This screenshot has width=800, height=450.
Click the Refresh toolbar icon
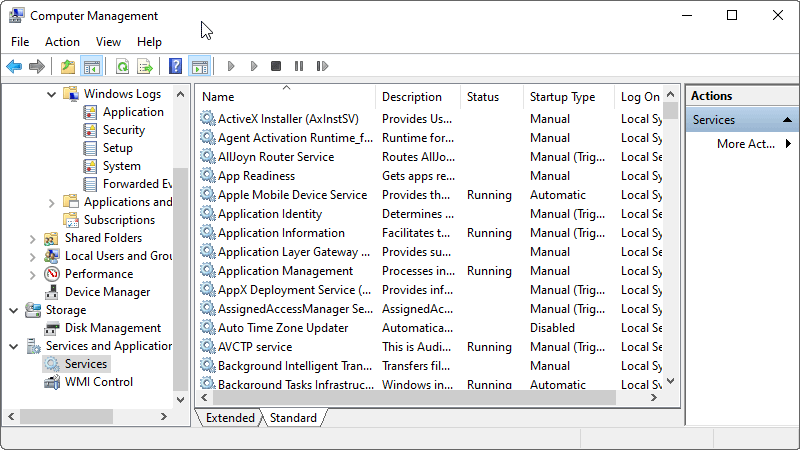(x=122, y=66)
